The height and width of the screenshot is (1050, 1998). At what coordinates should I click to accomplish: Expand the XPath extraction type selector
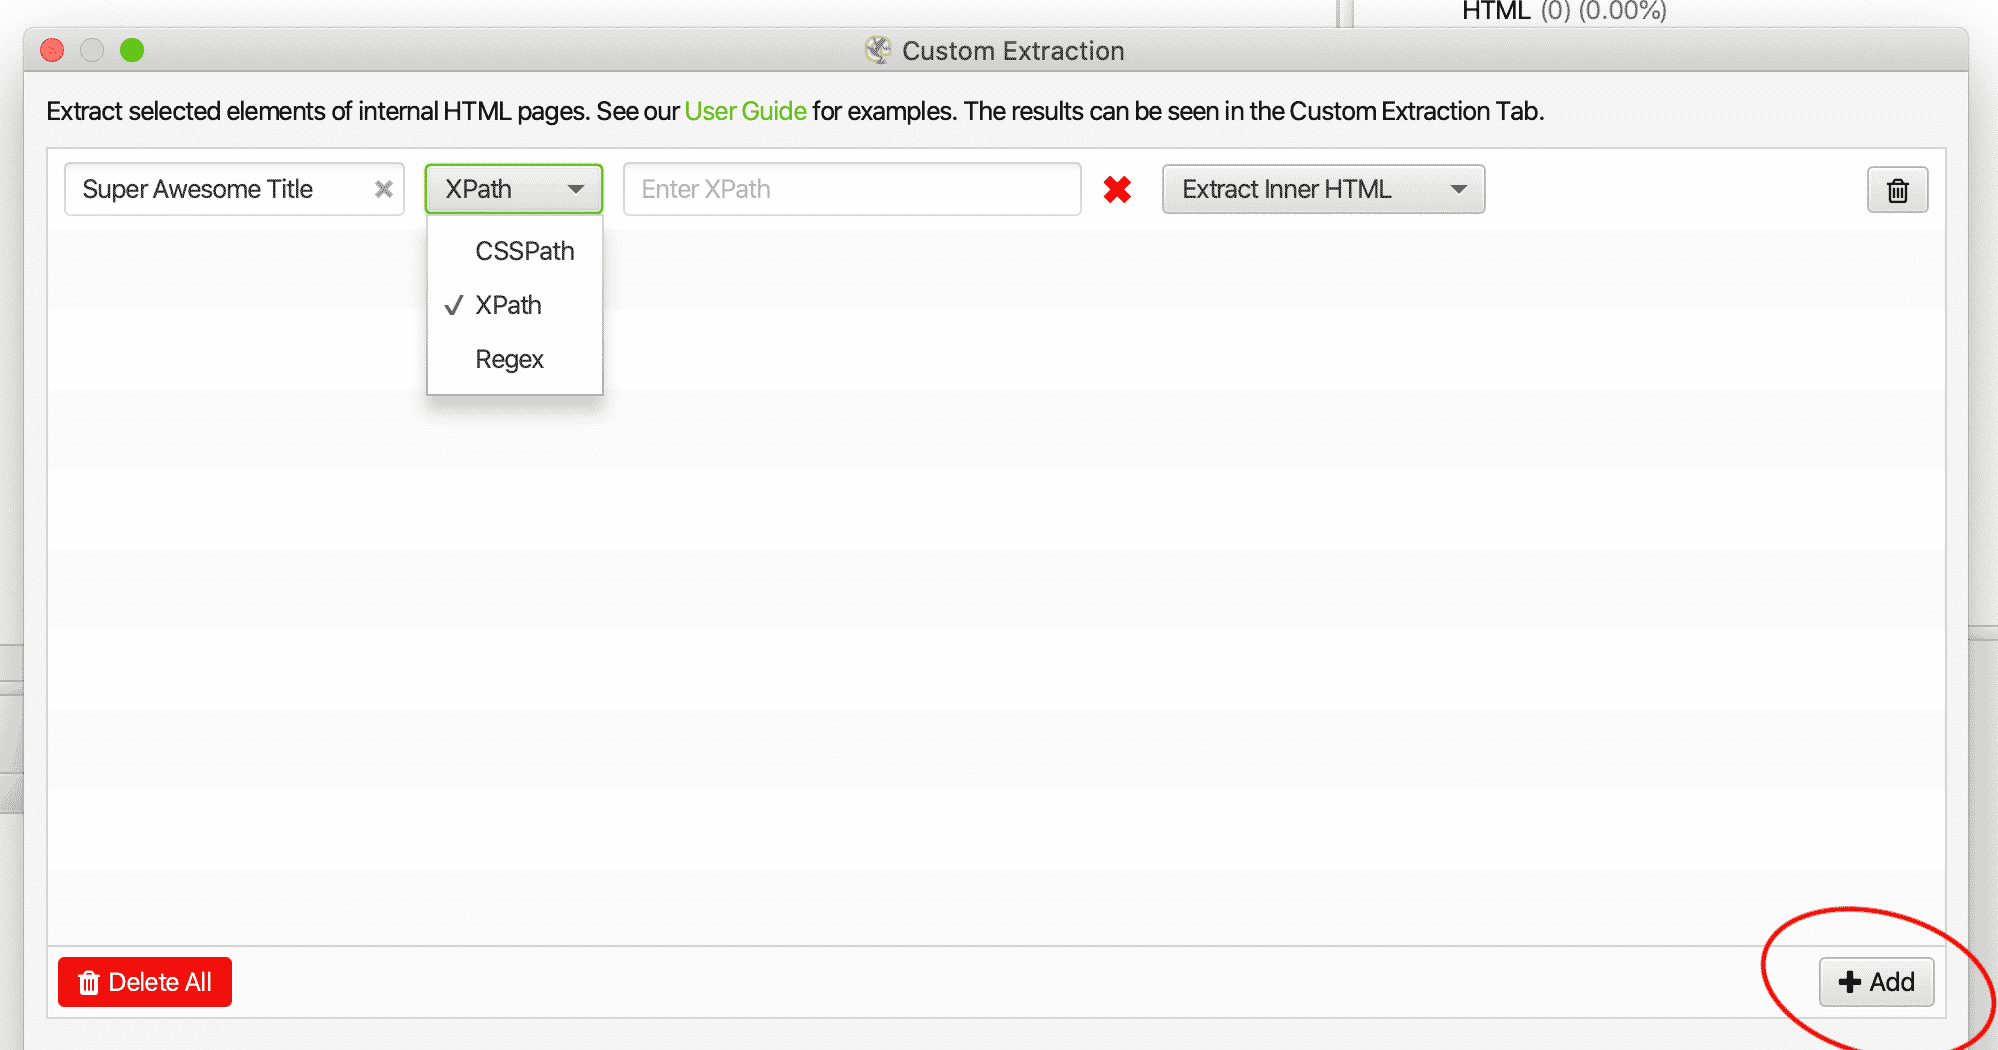pos(513,189)
